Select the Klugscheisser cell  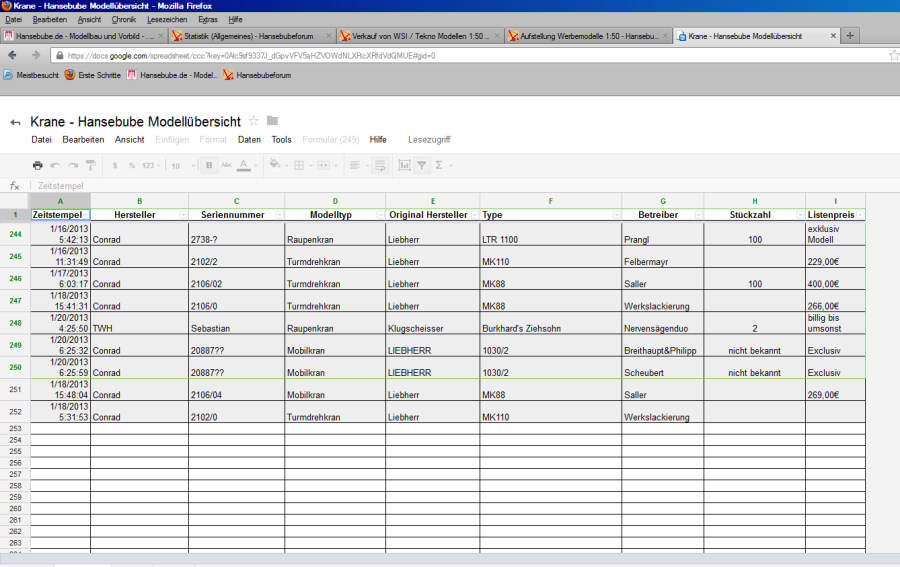(x=432, y=323)
